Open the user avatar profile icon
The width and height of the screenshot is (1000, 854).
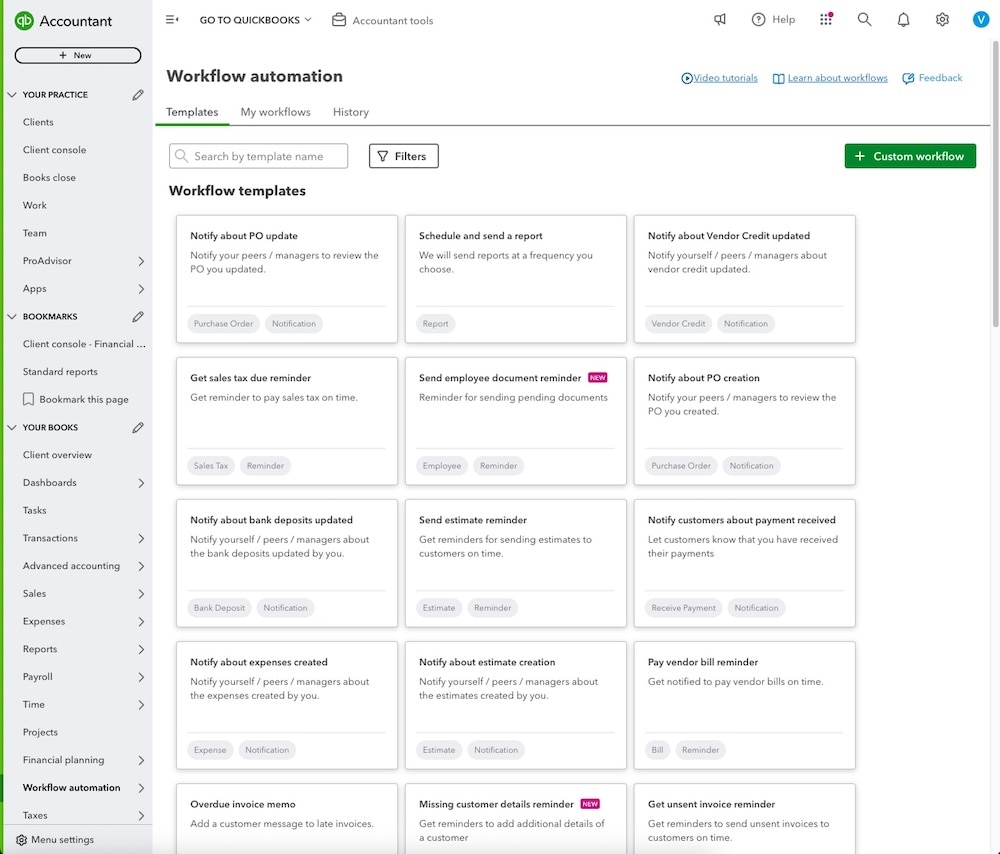pos(980,18)
